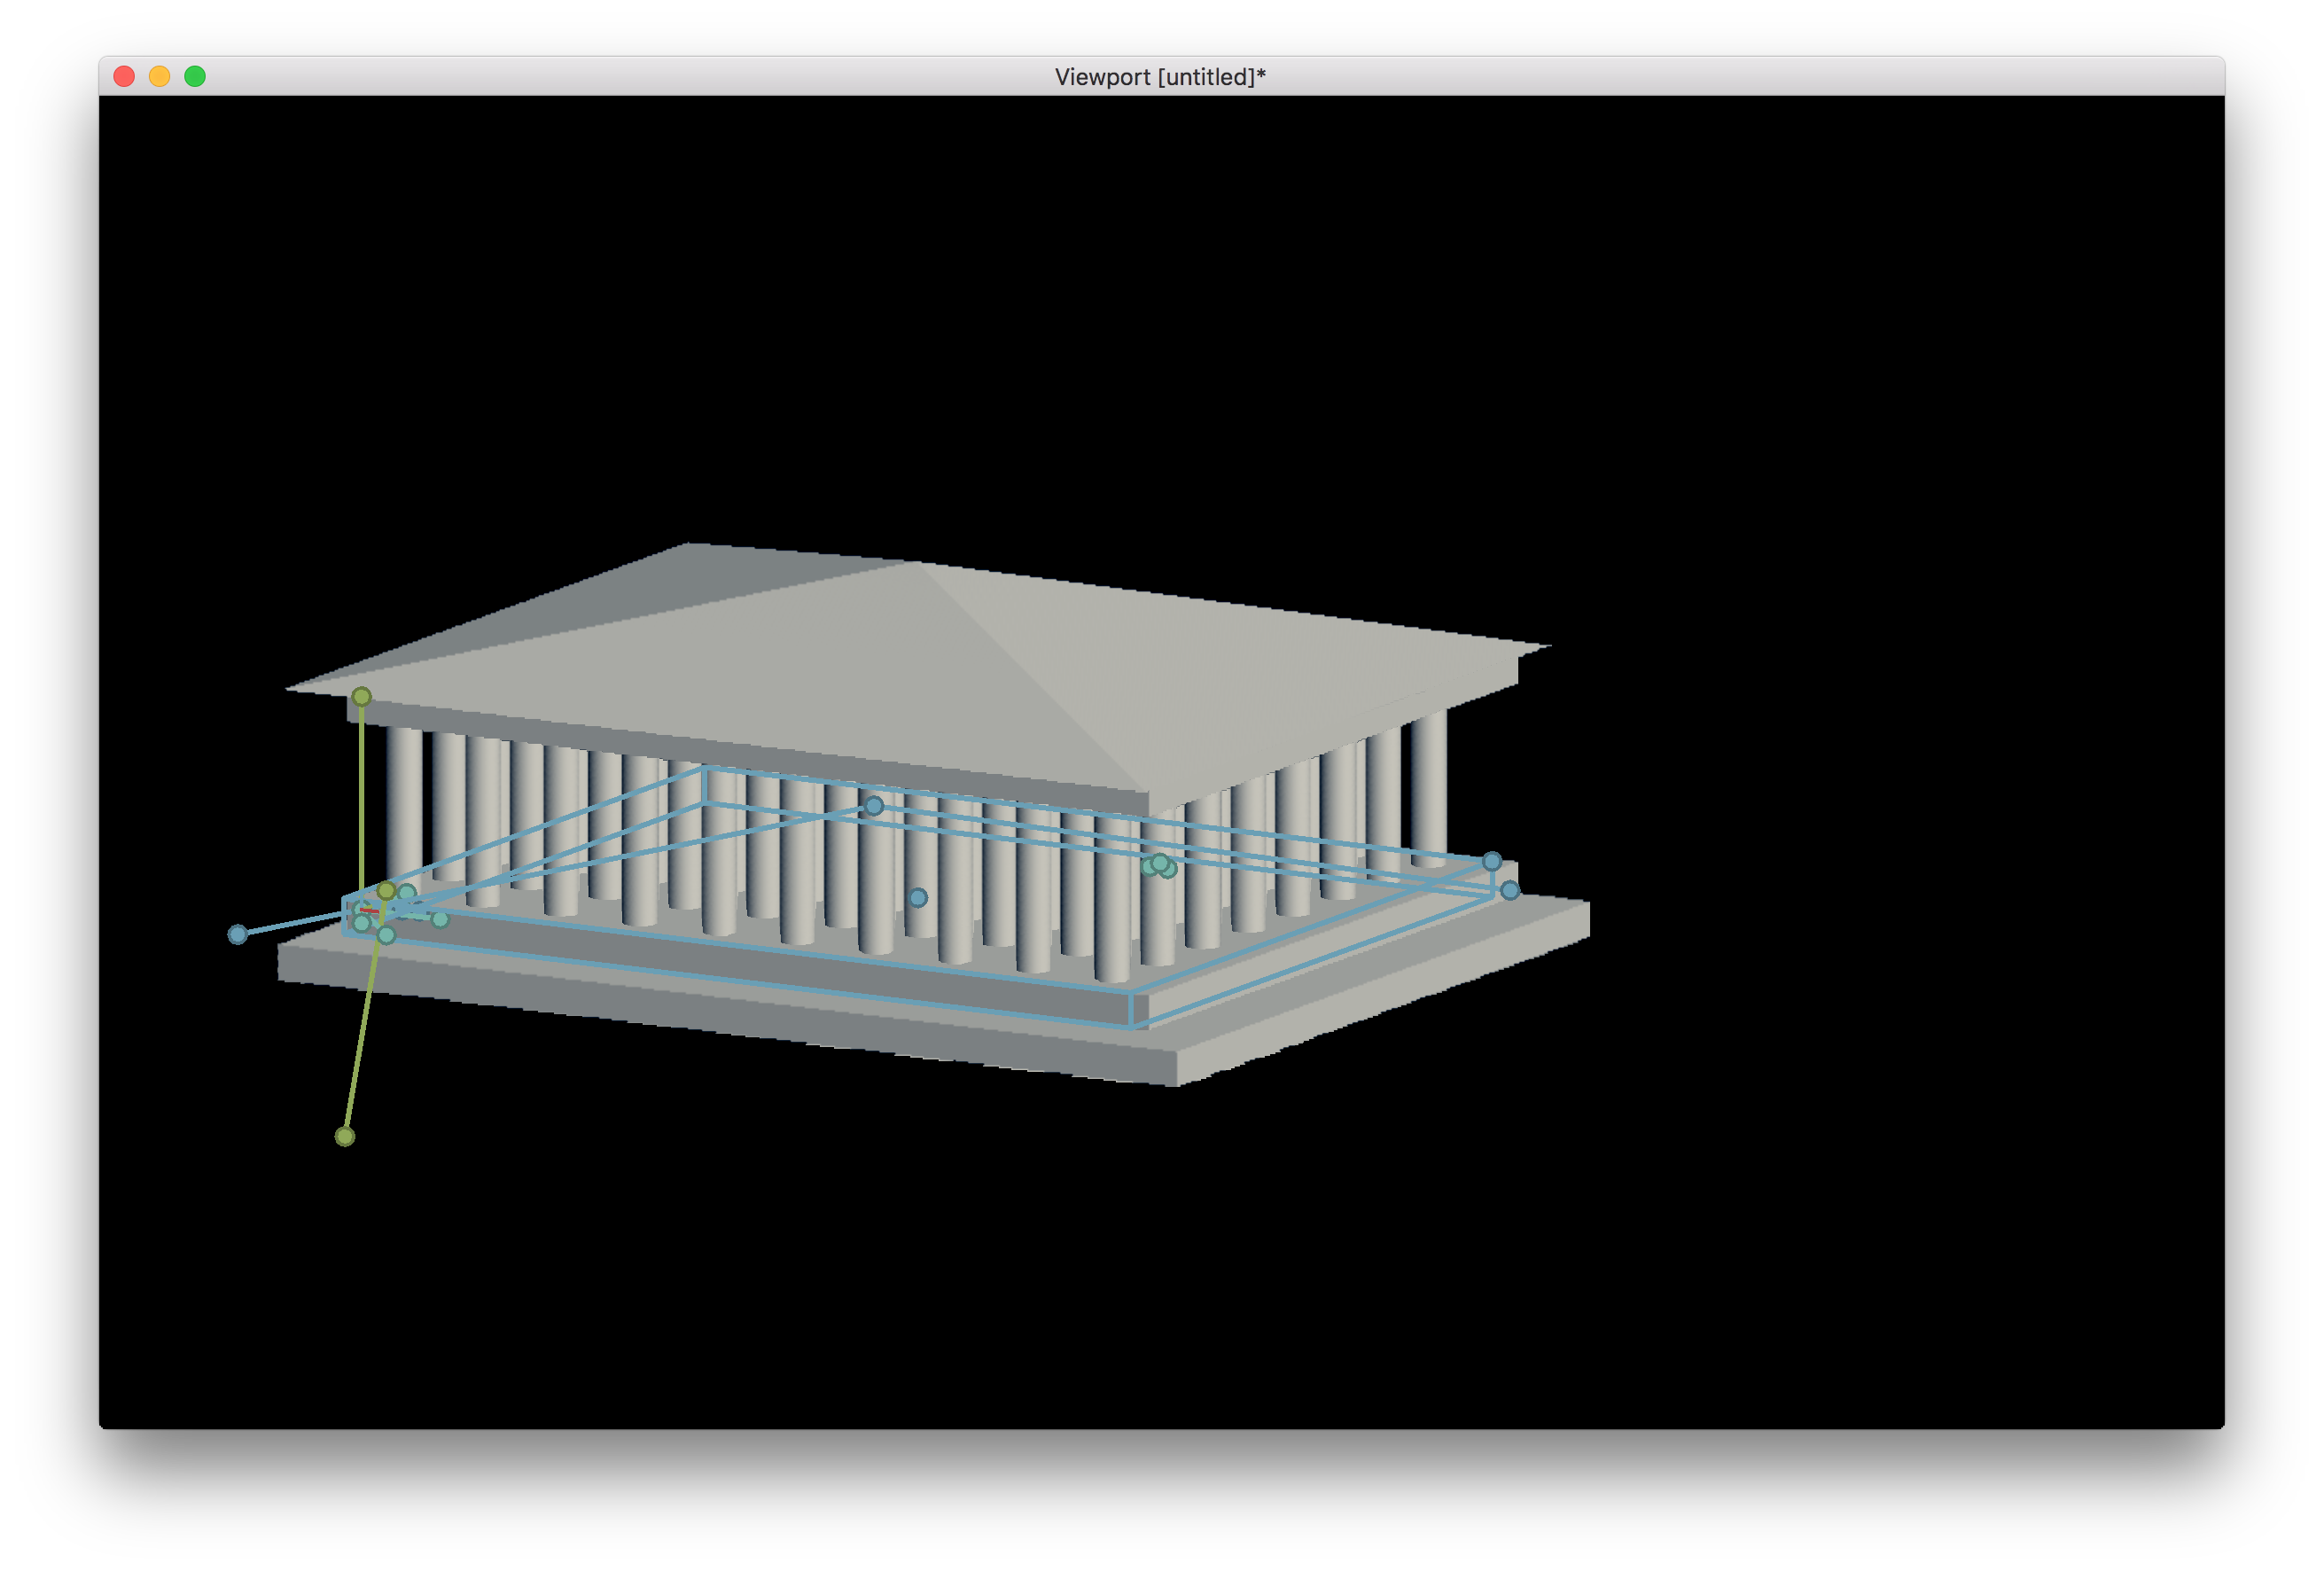The image size is (2324, 1571).
Task: Select the lone teal handle on the ledge below the left columns
Action: (440, 919)
